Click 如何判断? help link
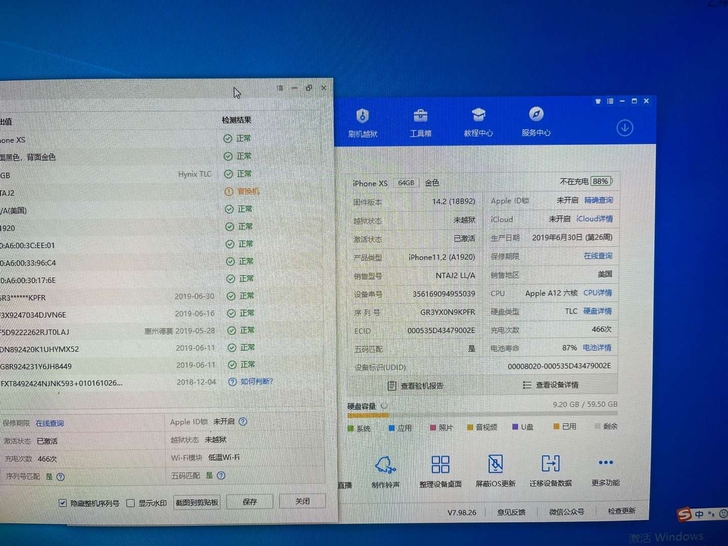The image size is (728, 546). tap(256, 382)
